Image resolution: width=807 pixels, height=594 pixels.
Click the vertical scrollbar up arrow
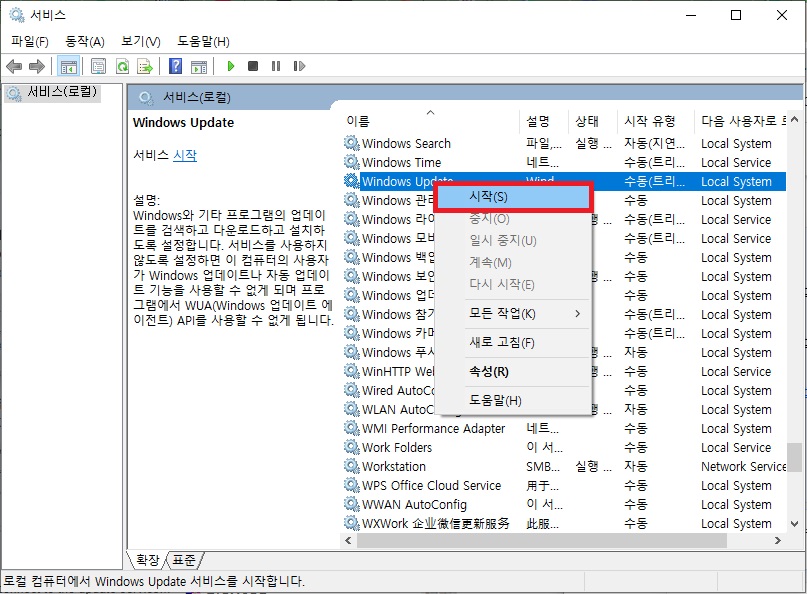pyautogui.click(x=795, y=120)
